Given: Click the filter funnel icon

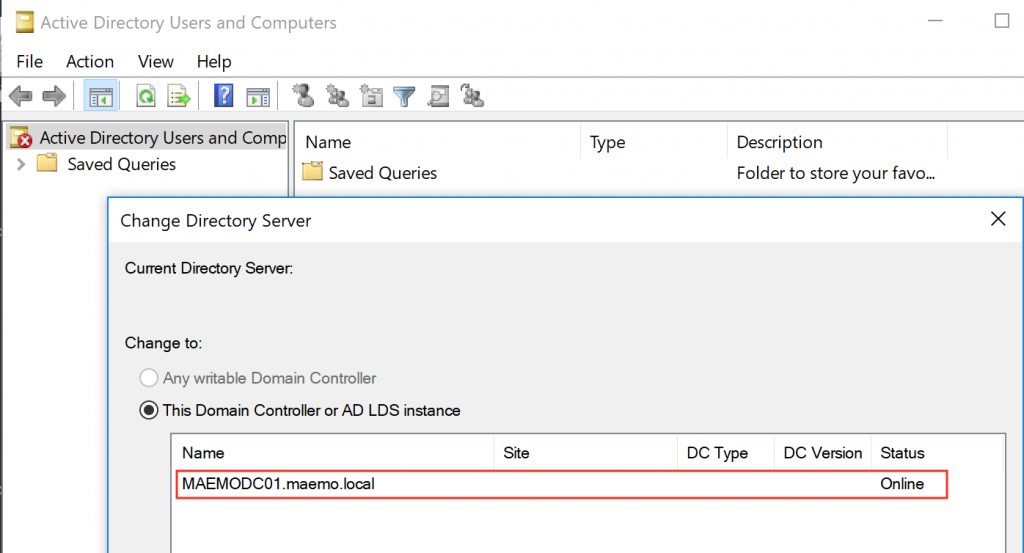Looking at the screenshot, I should point(404,96).
